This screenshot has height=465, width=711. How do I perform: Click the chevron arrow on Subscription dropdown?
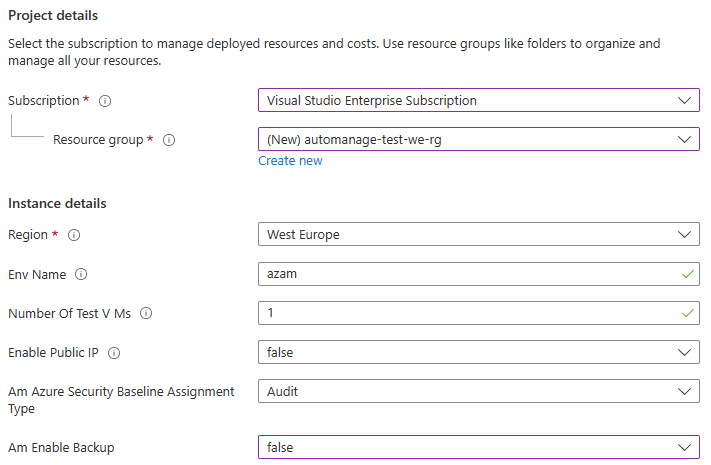point(684,101)
